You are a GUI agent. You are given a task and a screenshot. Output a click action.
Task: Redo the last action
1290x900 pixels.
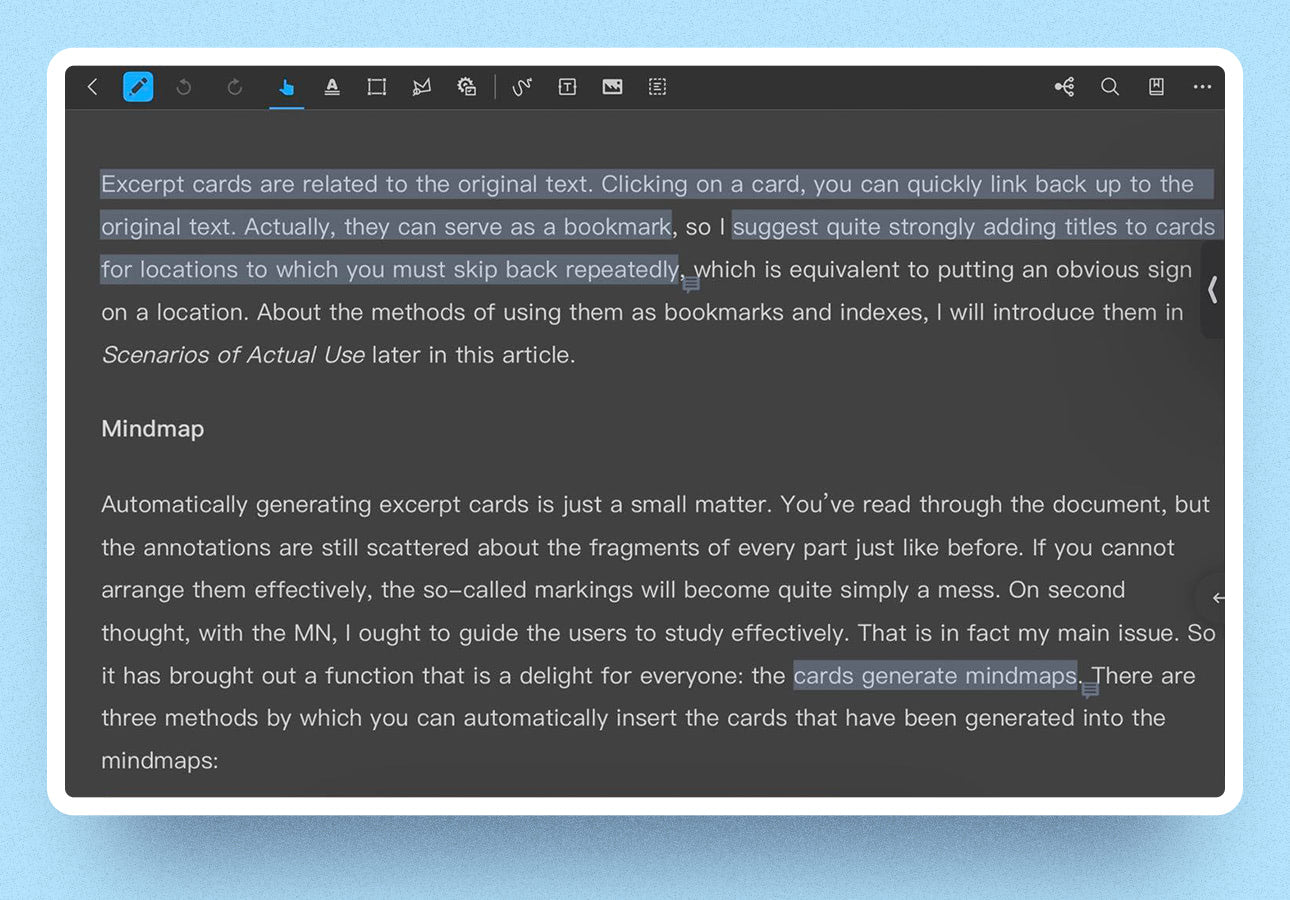tap(235, 87)
